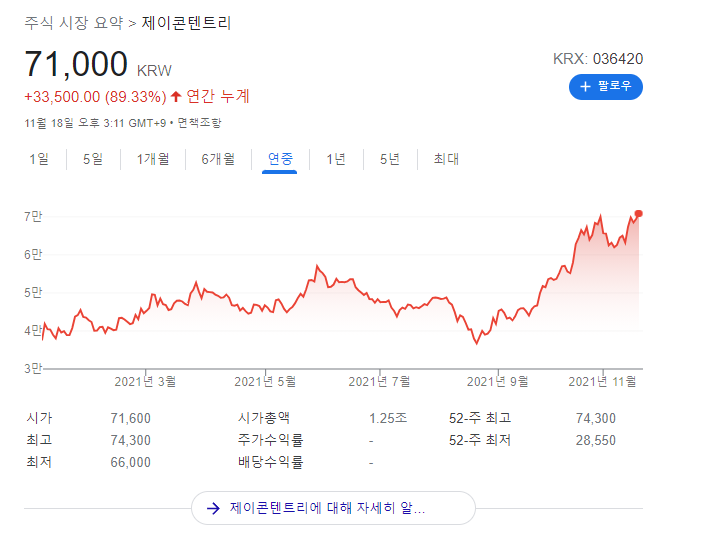Click the 2021년 3월 axis label
Image resolution: width=715 pixels, height=547 pixels.
(x=145, y=382)
